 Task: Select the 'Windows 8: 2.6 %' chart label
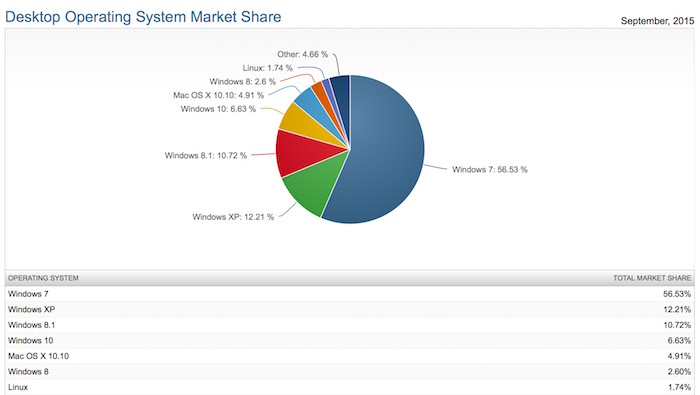(x=242, y=82)
